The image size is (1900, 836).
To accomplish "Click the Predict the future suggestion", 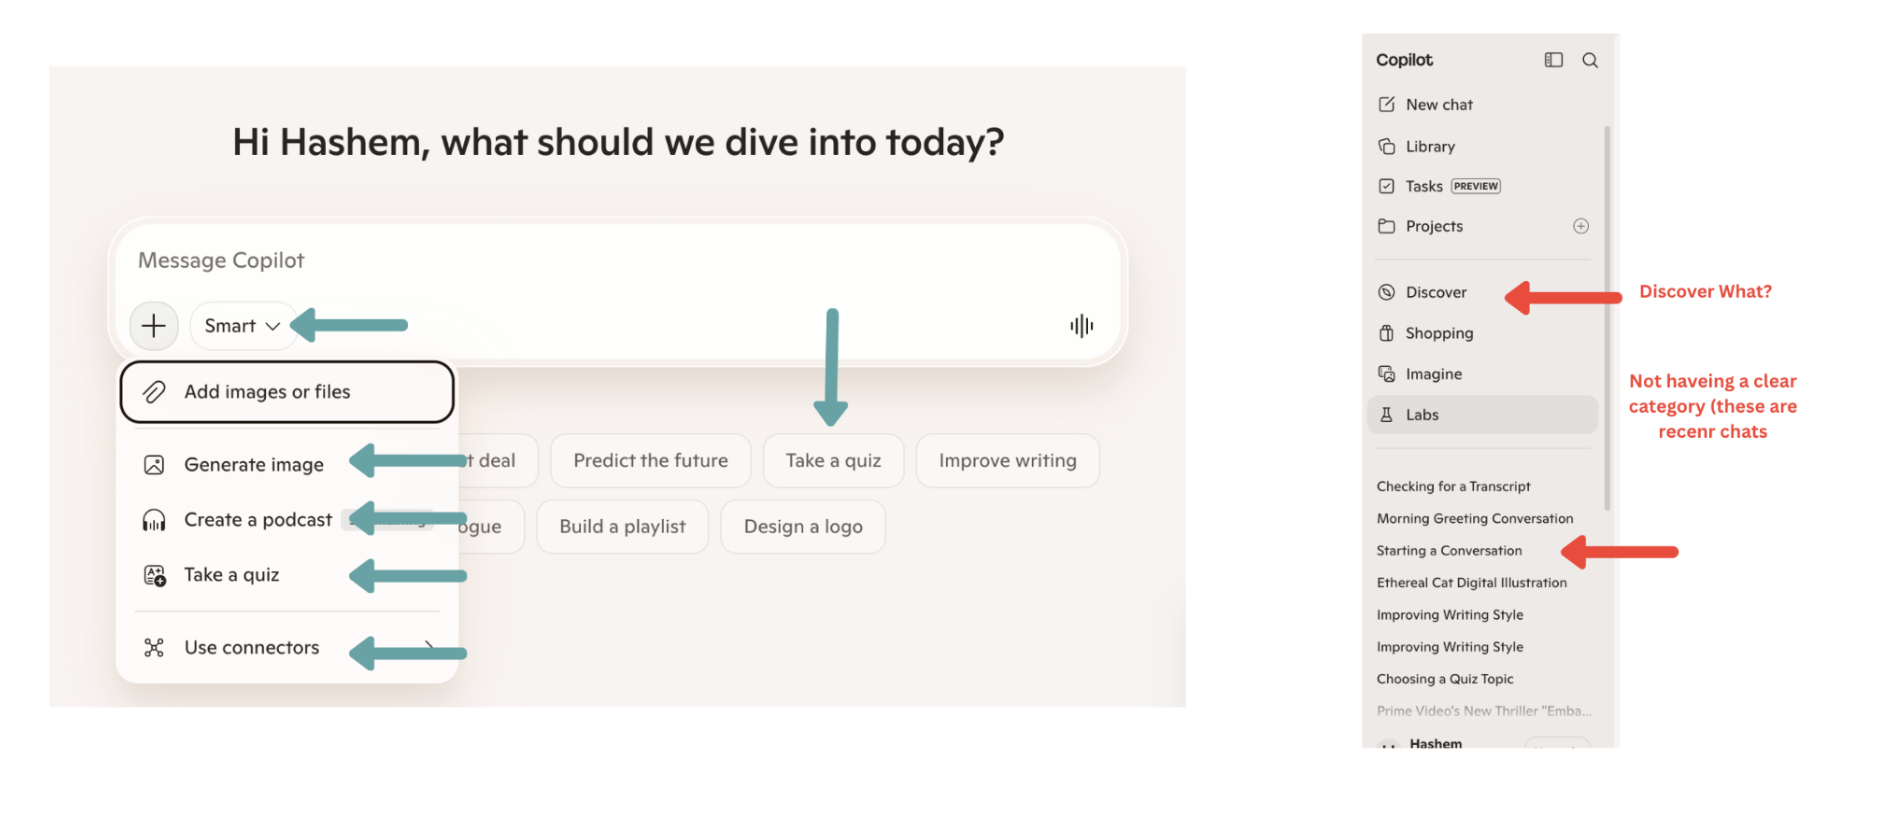I will click(x=650, y=461).
